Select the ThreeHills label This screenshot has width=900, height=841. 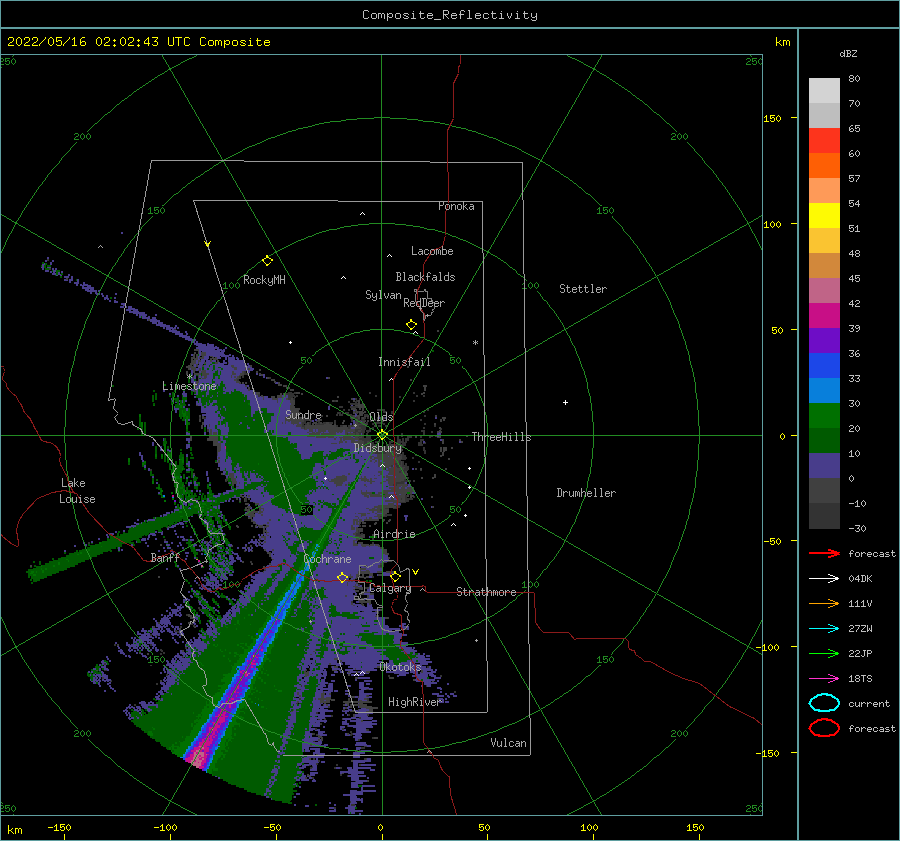501,437
